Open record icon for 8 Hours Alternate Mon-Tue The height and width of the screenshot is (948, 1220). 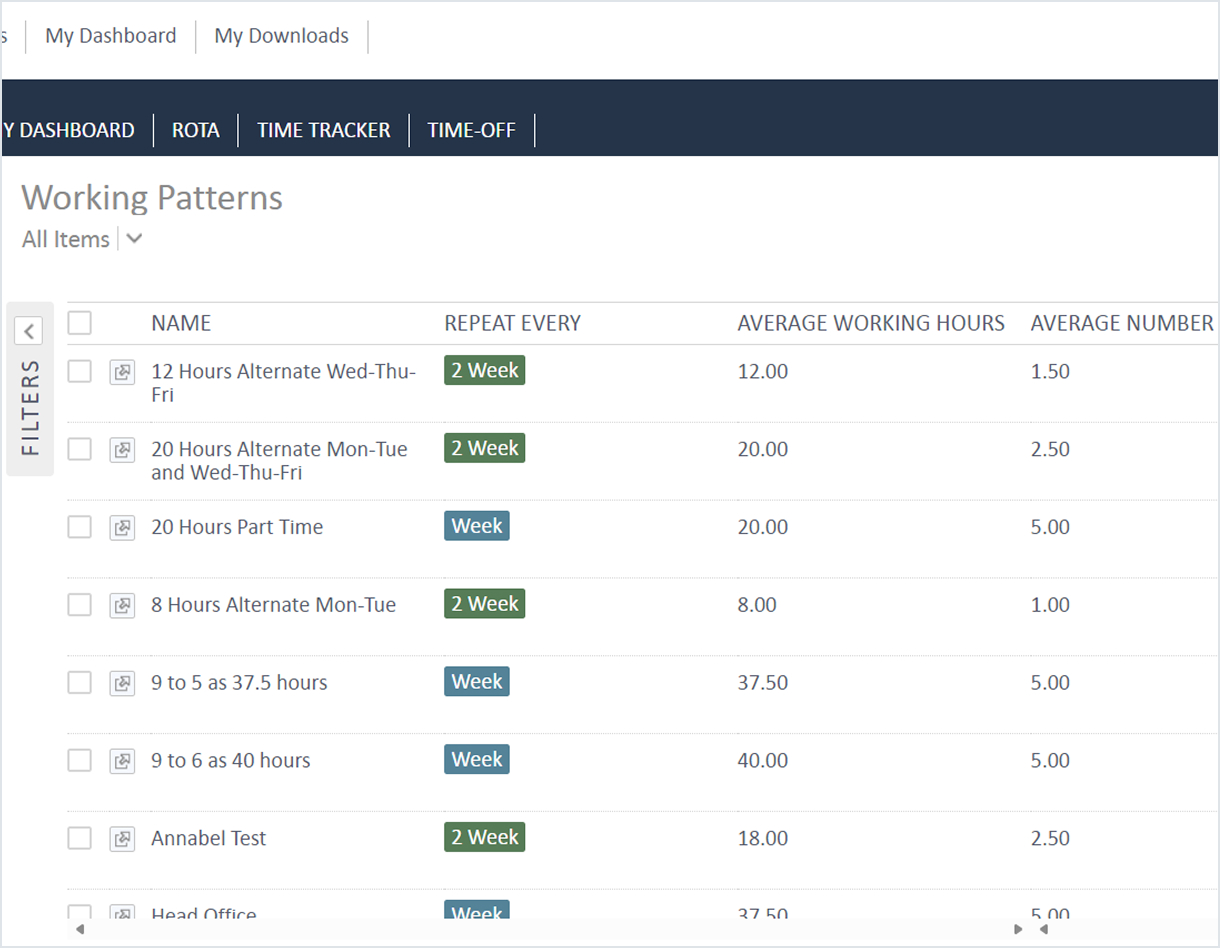tap(122, 606)
